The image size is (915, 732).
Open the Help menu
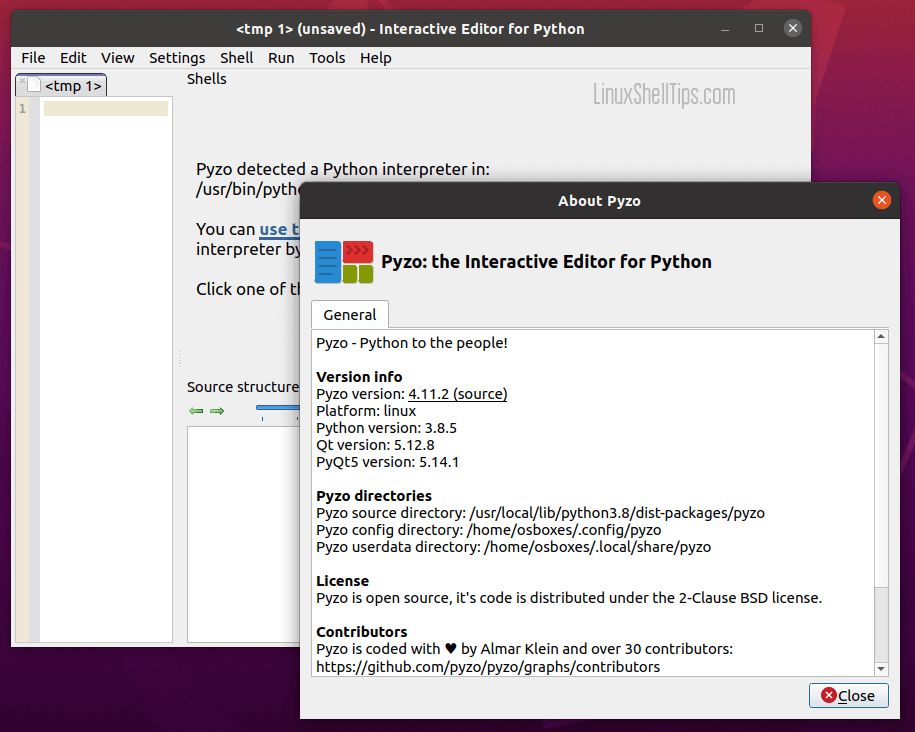[375, 58]
